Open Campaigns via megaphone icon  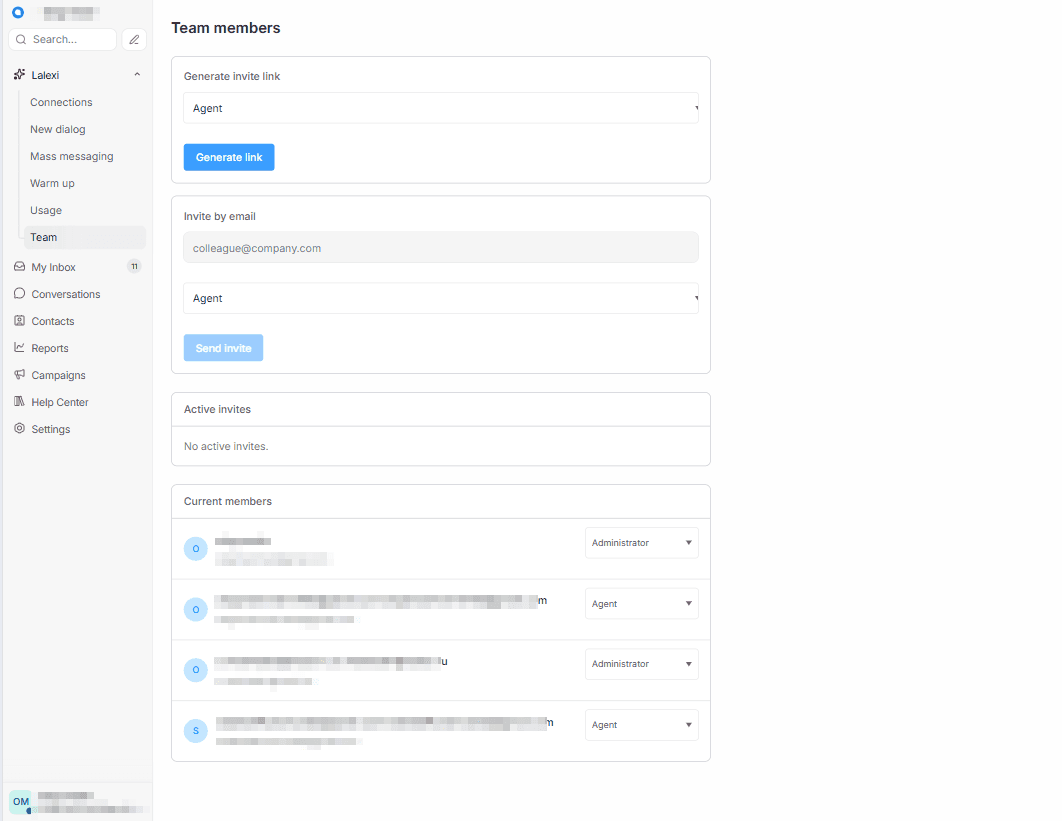20,375
